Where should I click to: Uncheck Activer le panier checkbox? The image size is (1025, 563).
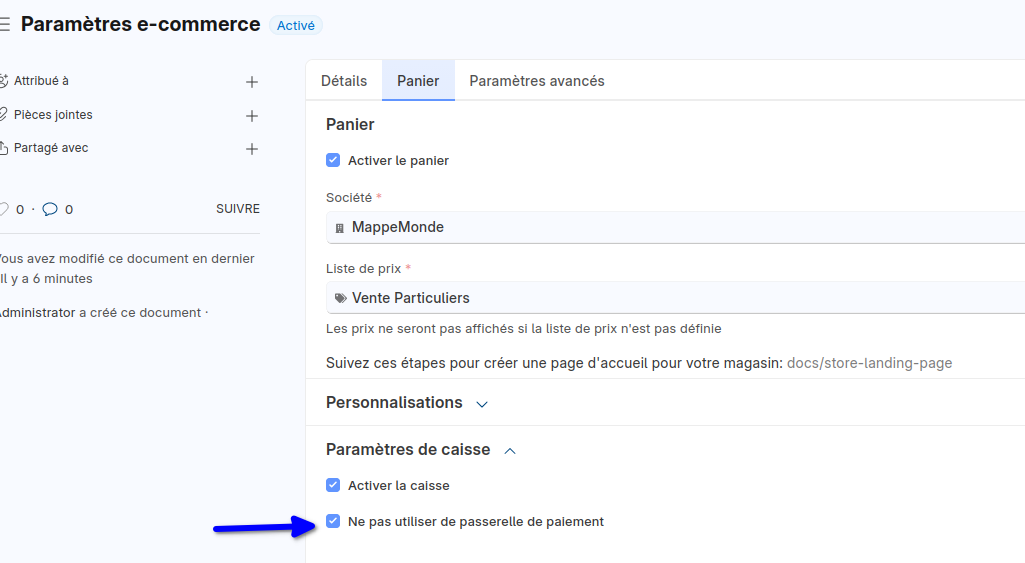tap(333, 160)
